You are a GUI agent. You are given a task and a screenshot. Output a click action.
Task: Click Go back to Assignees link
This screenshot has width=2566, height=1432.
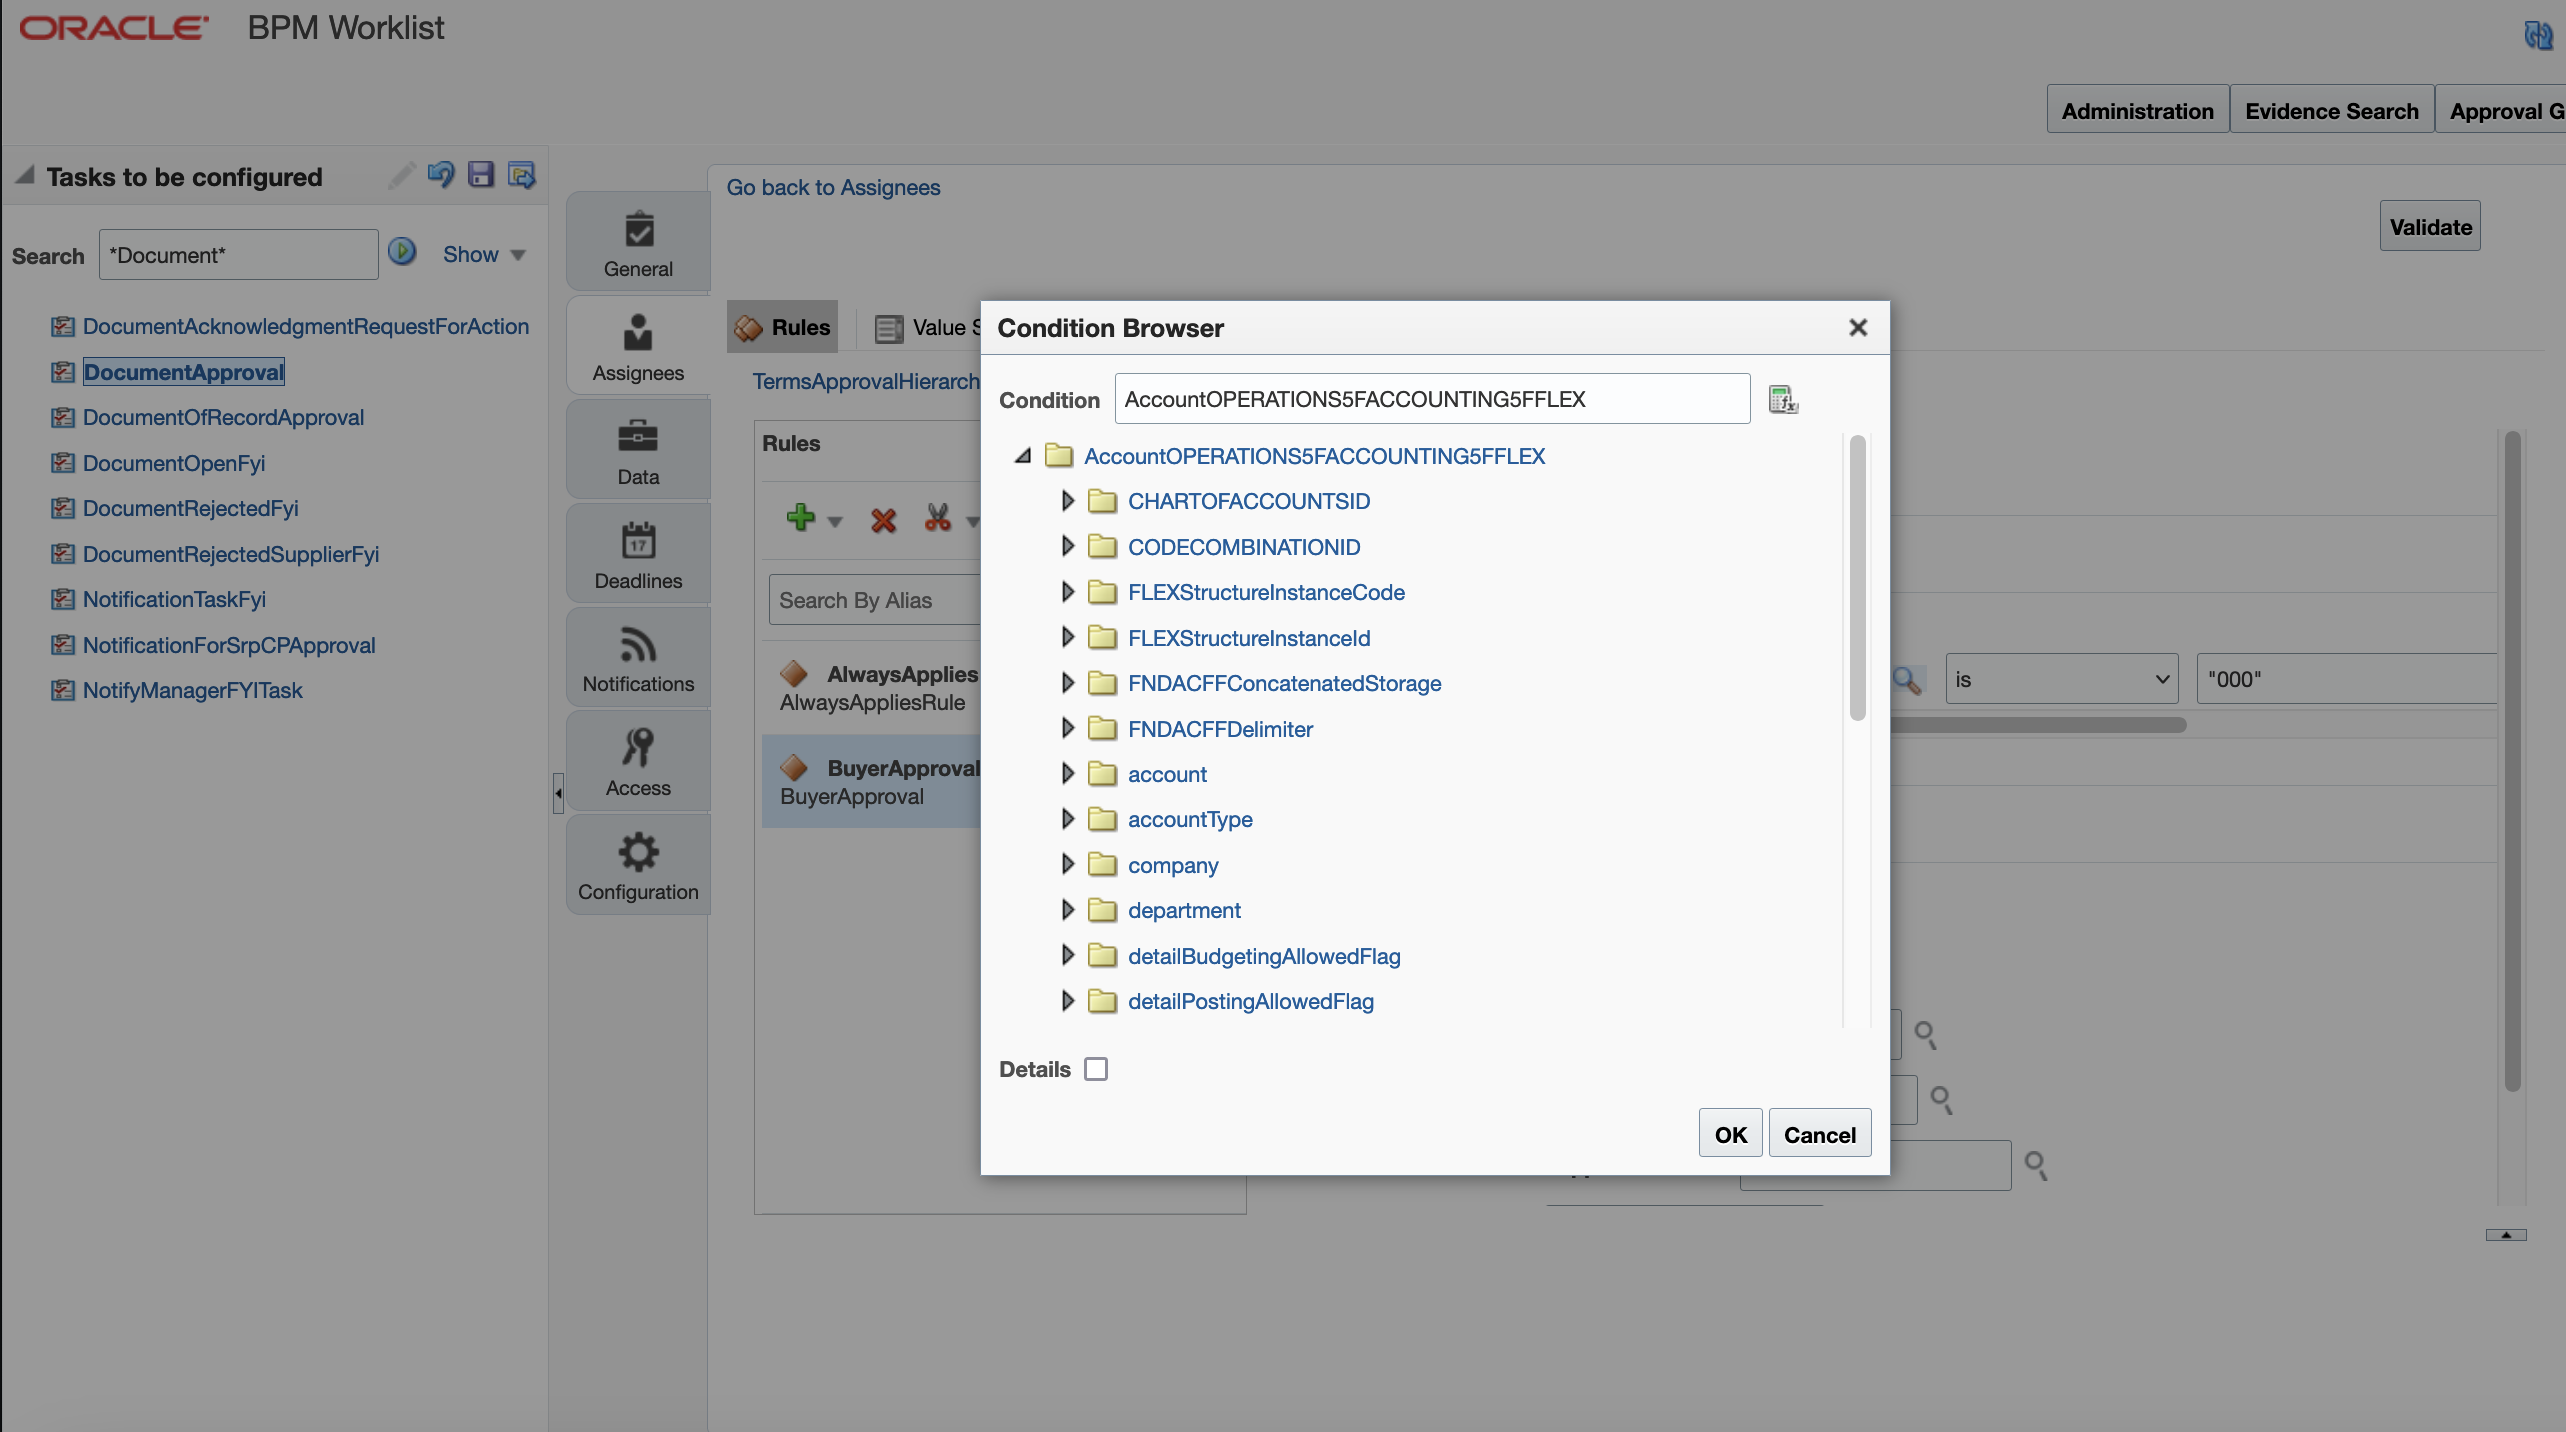(x=833, y=187)
